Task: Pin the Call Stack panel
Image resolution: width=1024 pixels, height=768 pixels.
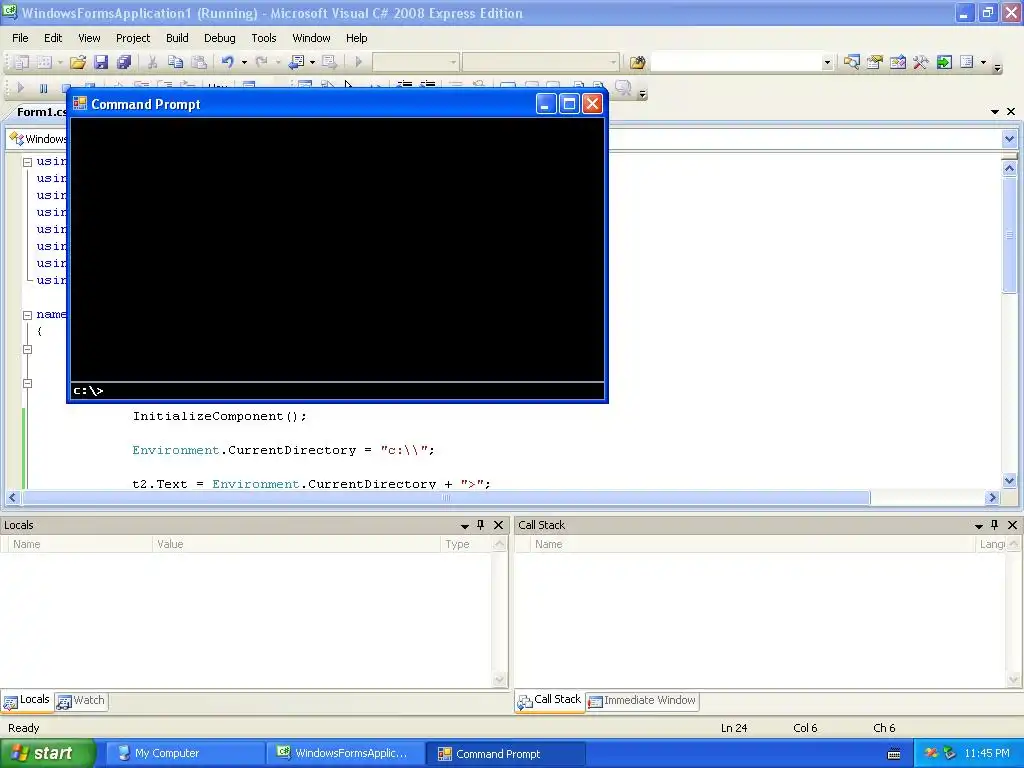Action: pyautogui.click(x=995, y=524)
